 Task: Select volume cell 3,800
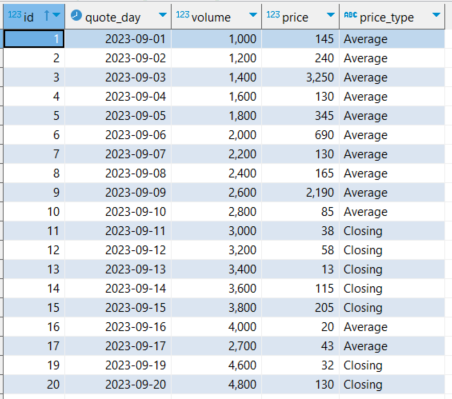(217, 308)
